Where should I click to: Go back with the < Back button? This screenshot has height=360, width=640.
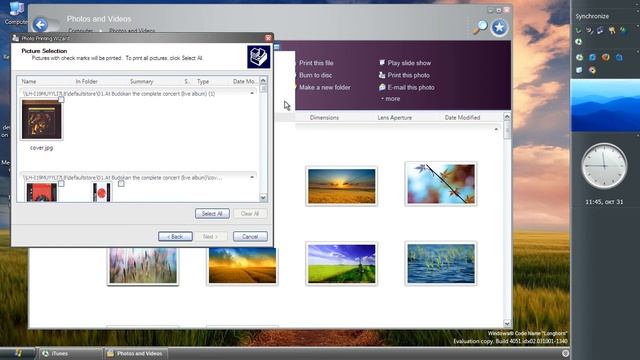tap(175, 236)
